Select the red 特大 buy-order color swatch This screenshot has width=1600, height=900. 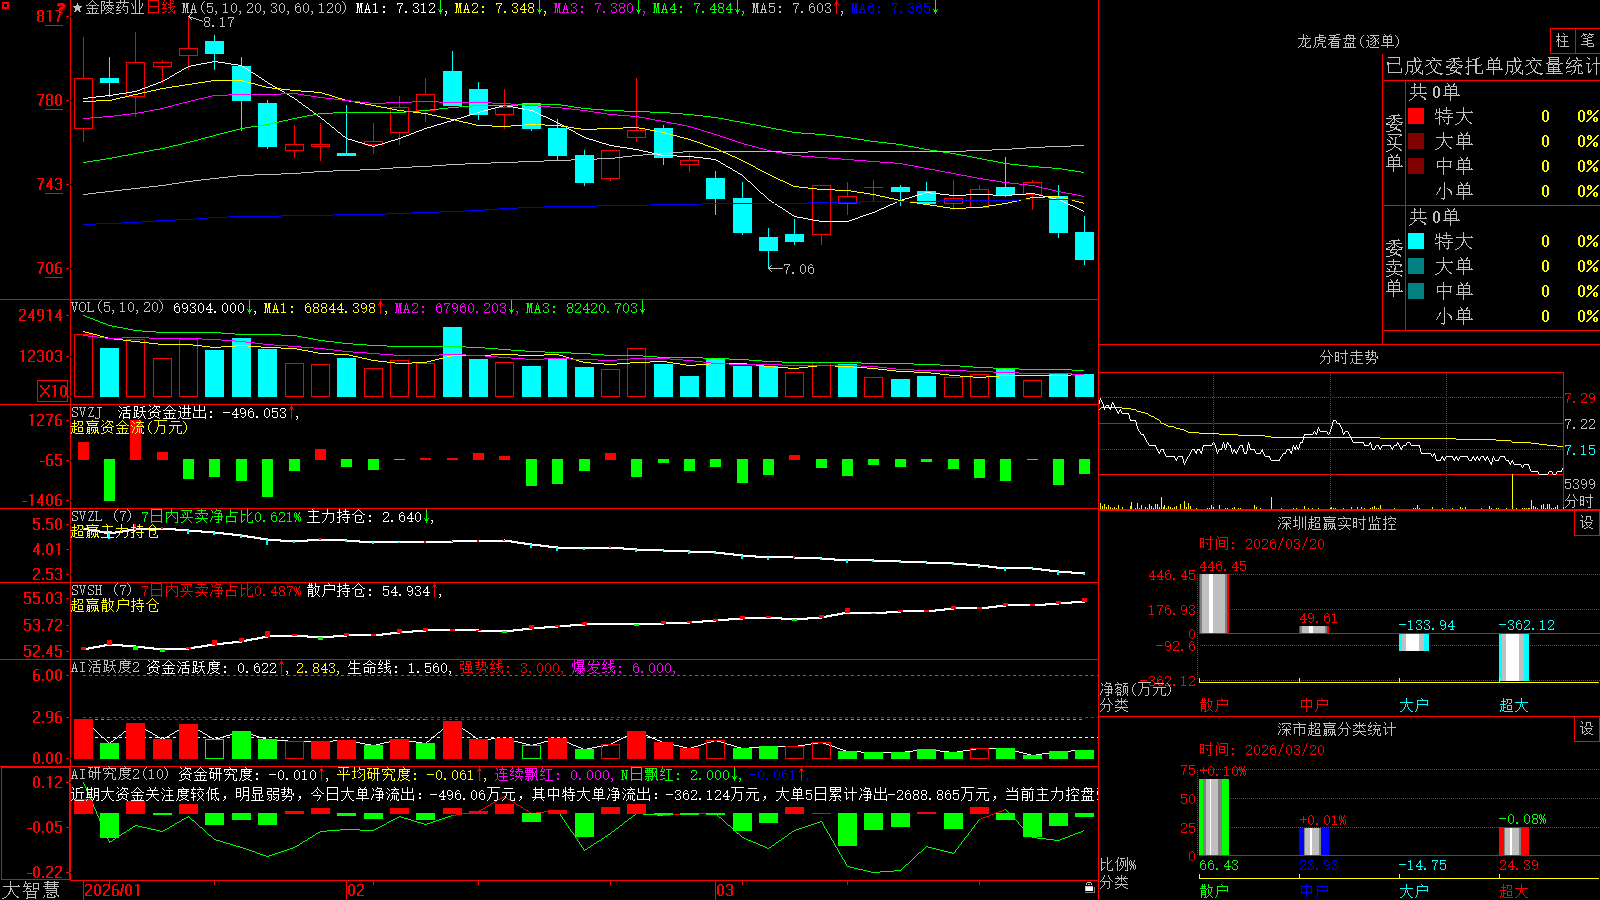click(1416, 116)
